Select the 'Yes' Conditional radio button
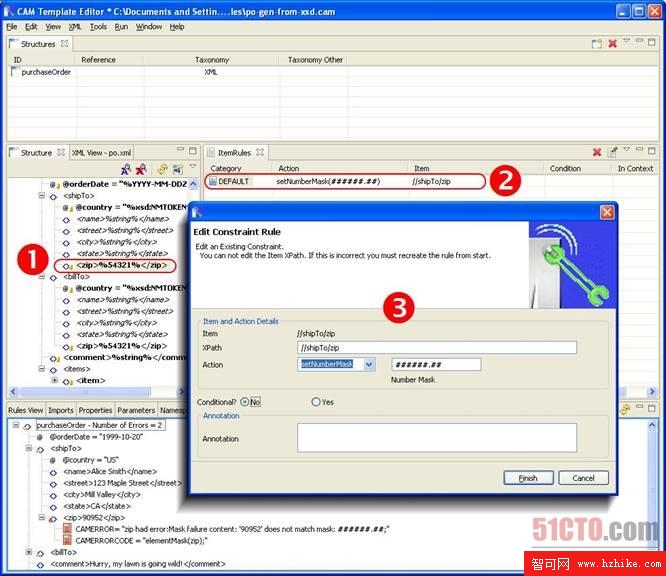Viewport: 666px width, 576px height. [316, 402]
